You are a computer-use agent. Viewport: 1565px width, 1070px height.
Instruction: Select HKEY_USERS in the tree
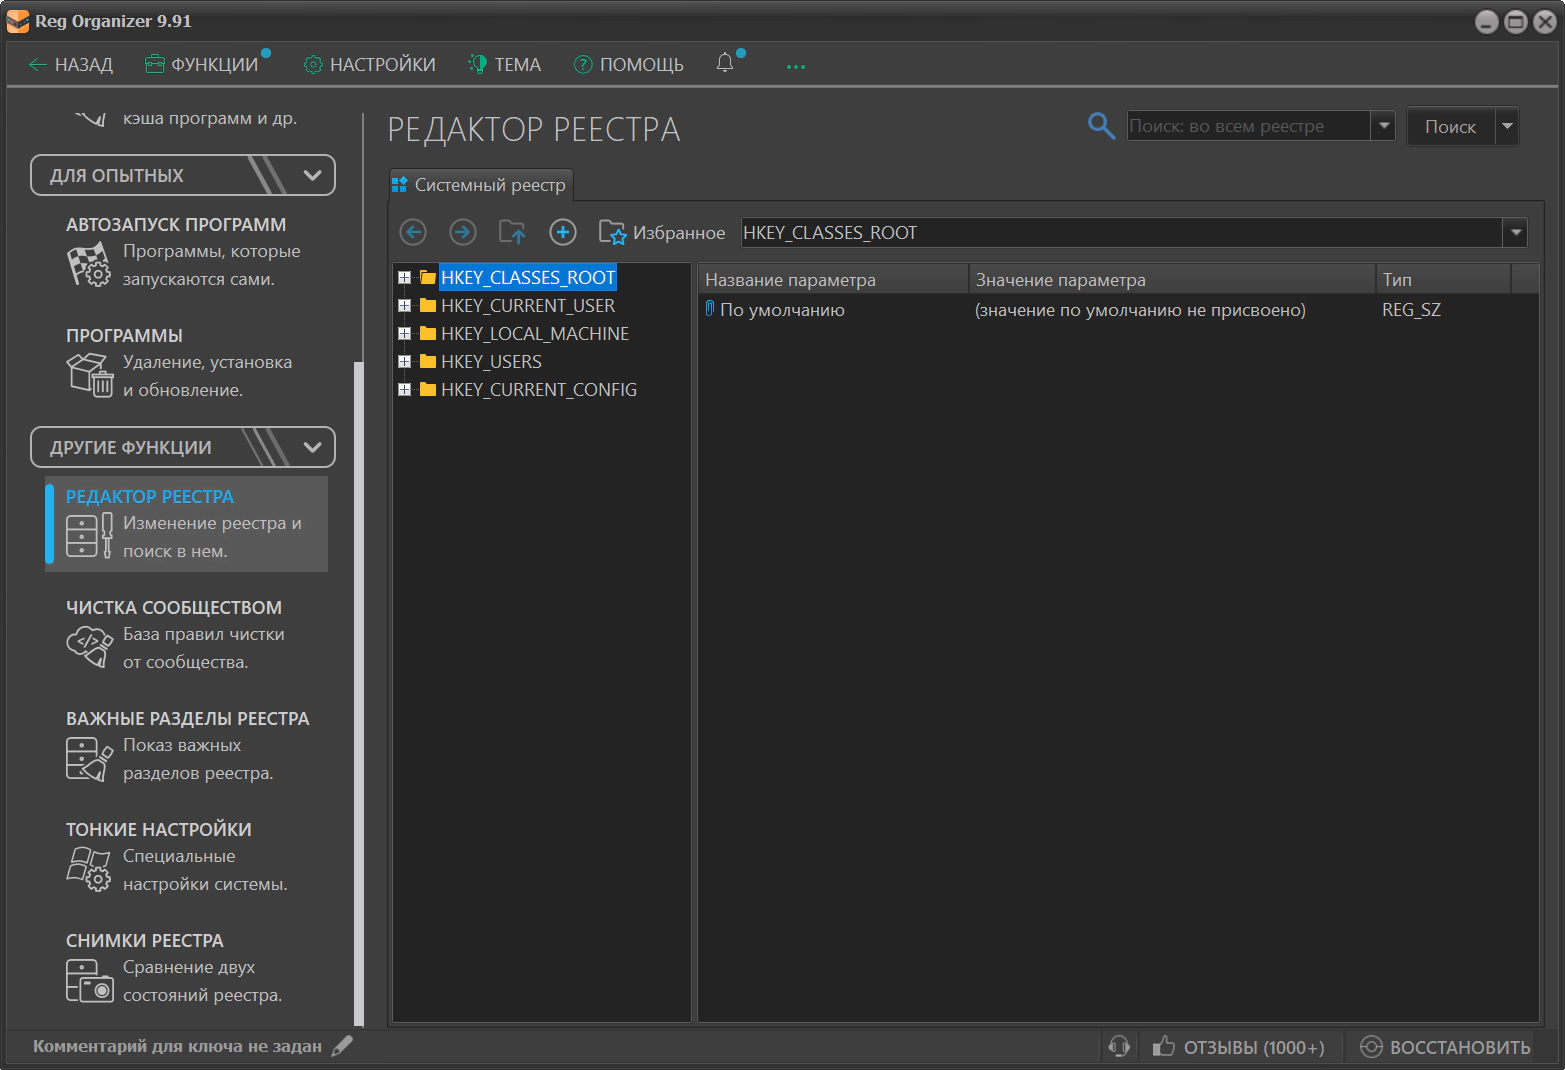(491, 362)
